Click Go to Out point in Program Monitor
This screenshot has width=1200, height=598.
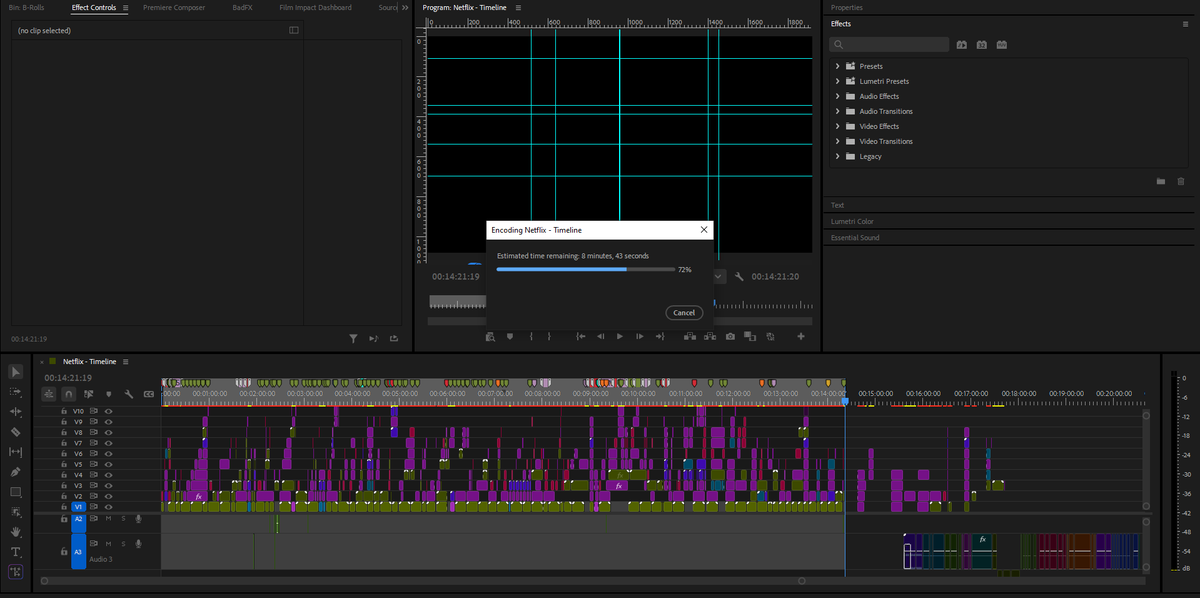[x=660, y=337]
